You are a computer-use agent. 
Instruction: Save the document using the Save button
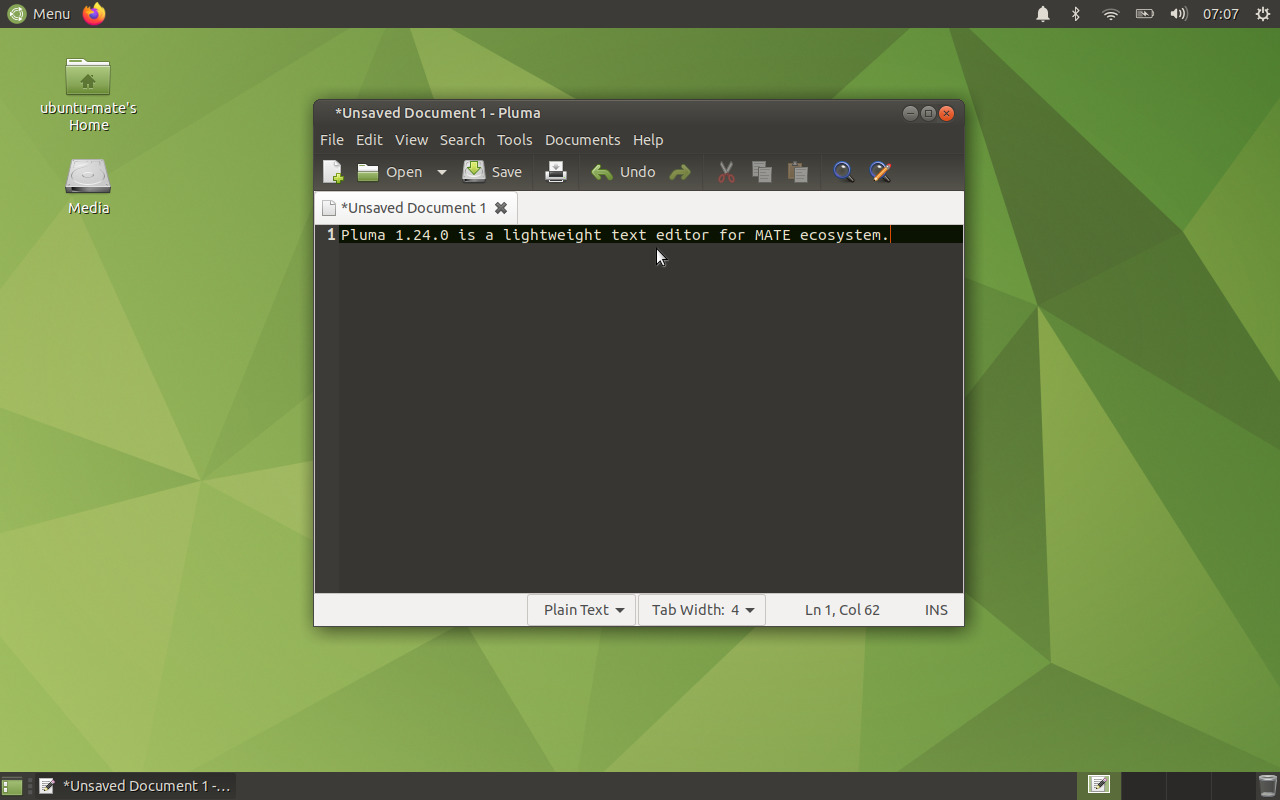click(x=492, y=172)
